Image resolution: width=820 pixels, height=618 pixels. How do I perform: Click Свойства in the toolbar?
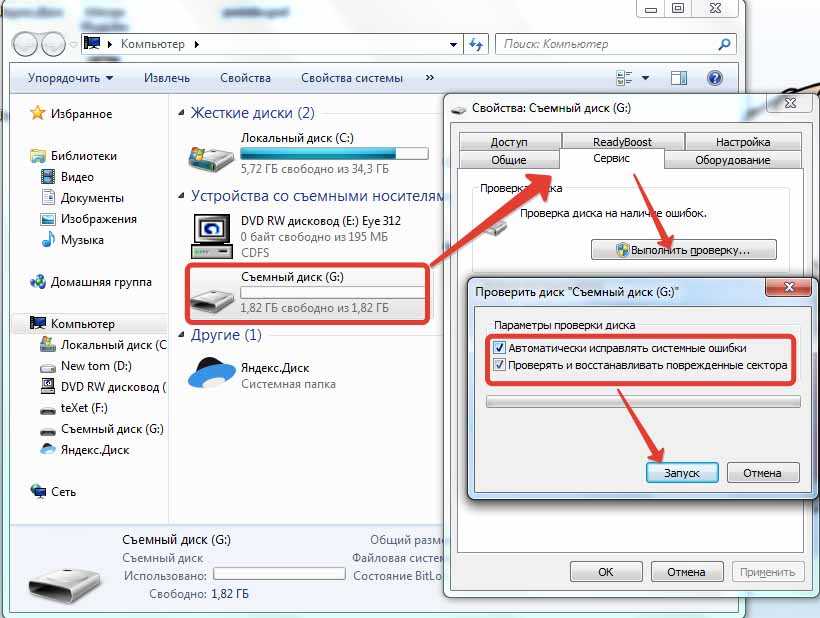point(245,78)
